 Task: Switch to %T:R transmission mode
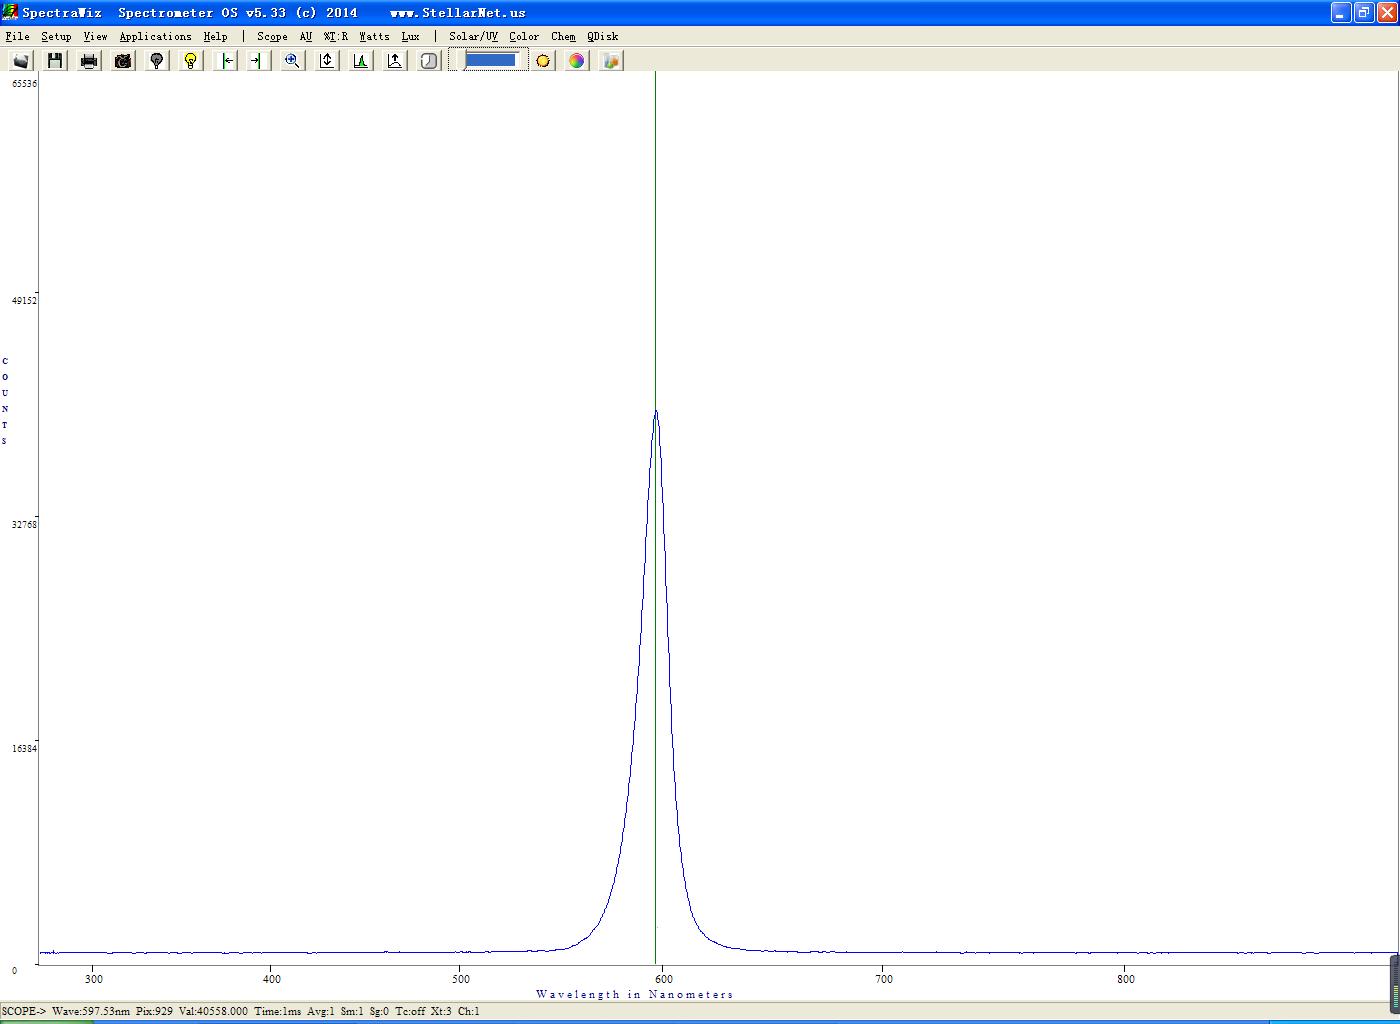tap(336, 36)
